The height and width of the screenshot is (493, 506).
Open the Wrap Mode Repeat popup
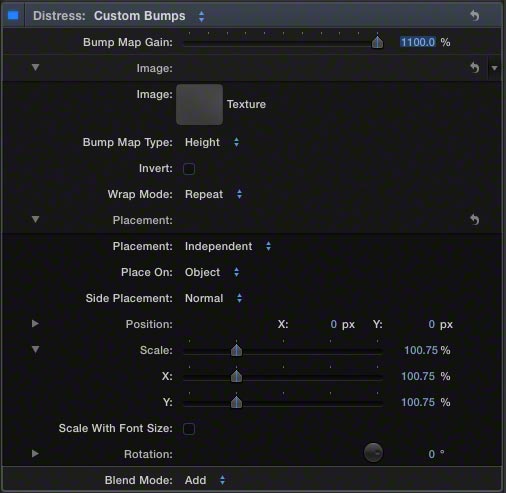[213, 194]
